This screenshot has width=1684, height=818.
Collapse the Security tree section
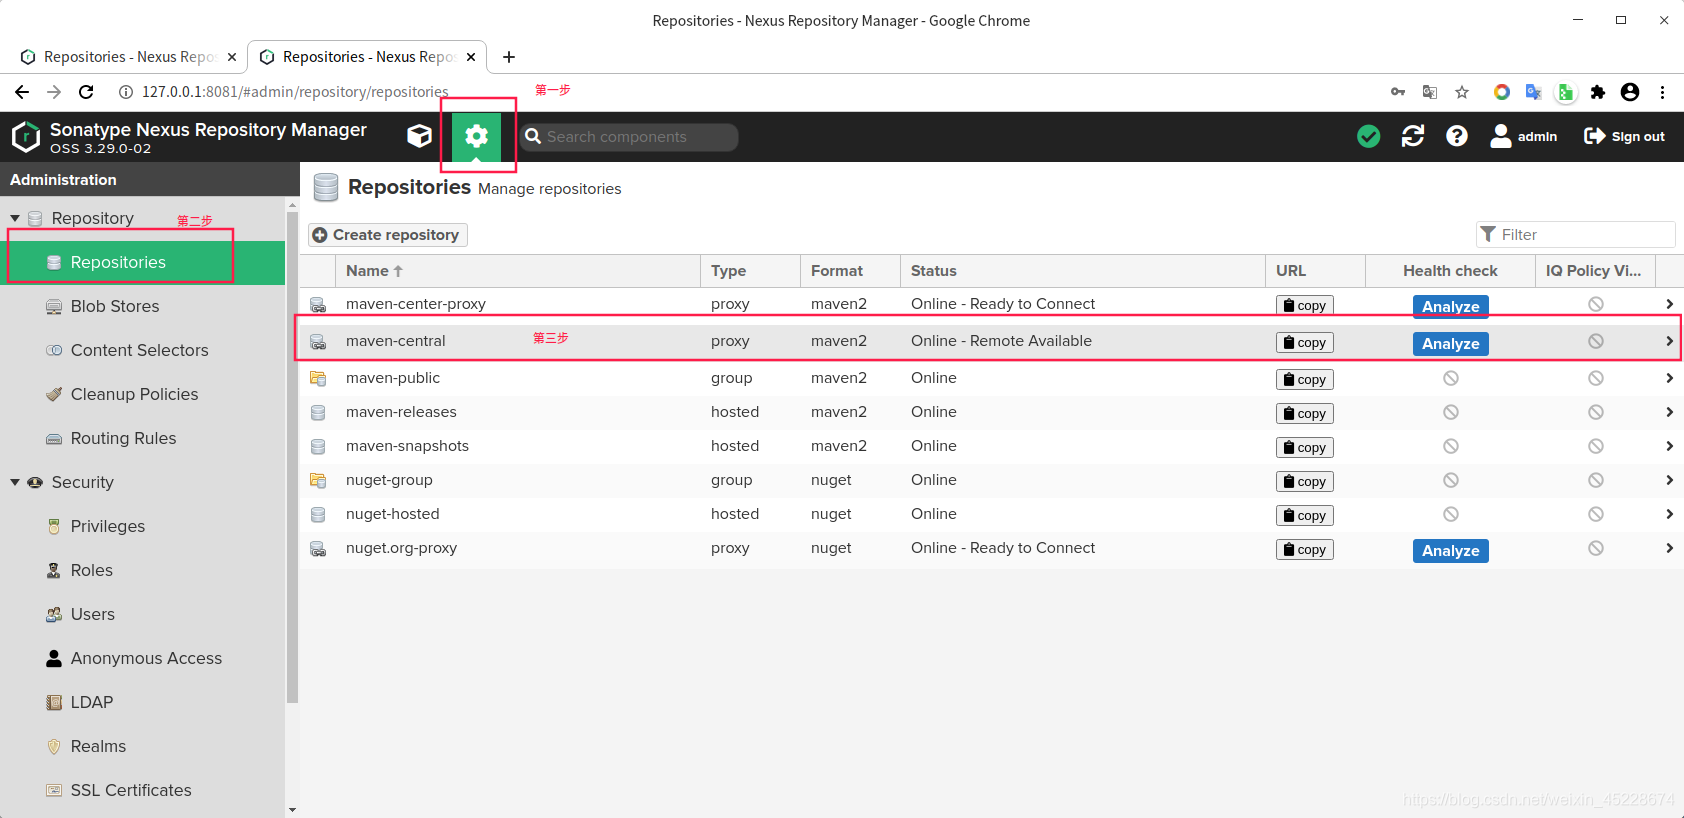pos(15,482)
